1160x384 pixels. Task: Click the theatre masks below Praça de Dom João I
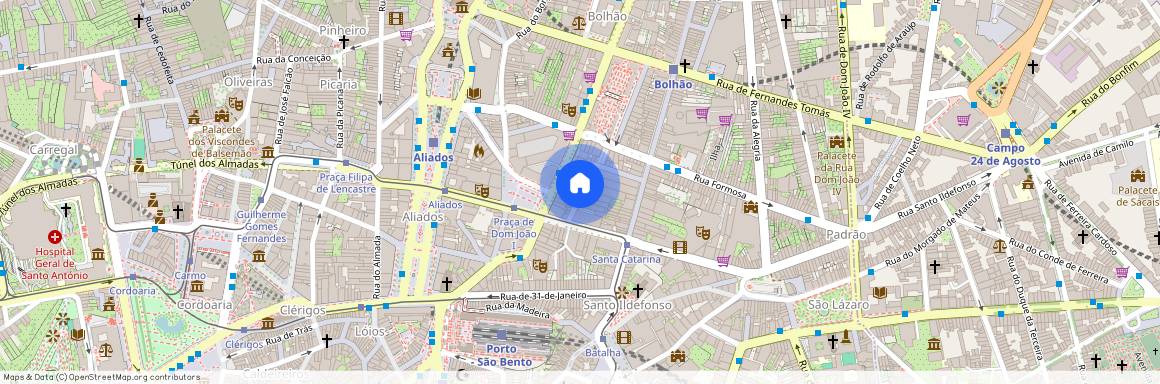[x=539, y=265]
